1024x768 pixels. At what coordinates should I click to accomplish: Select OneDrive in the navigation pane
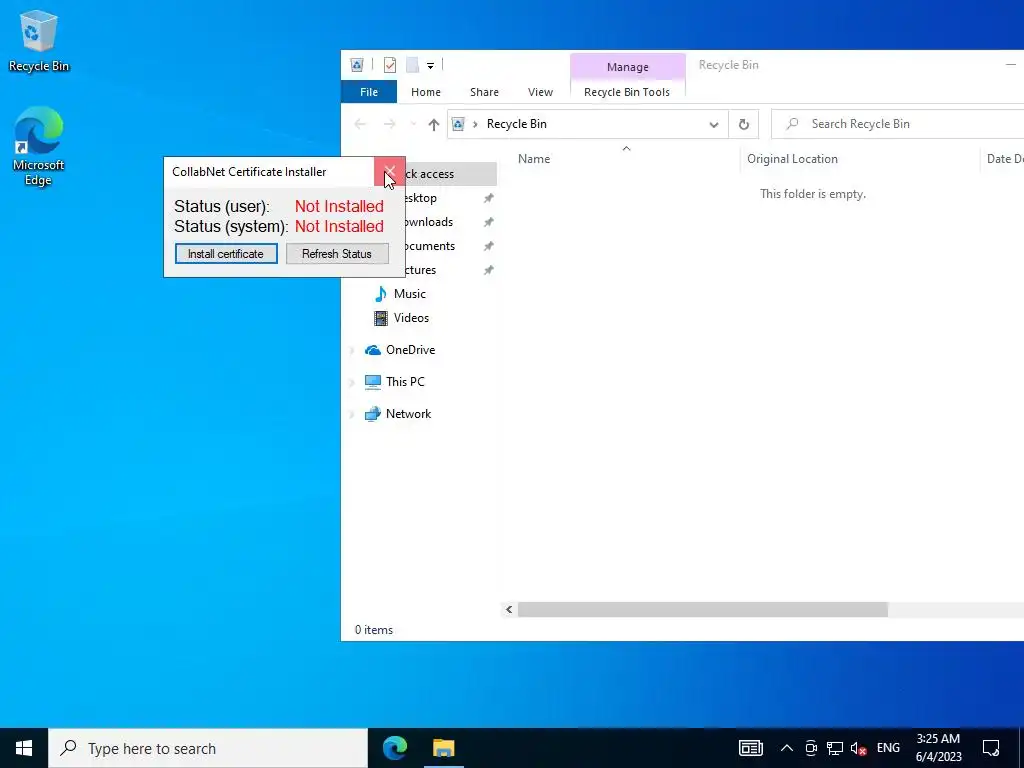pos(410,350)
